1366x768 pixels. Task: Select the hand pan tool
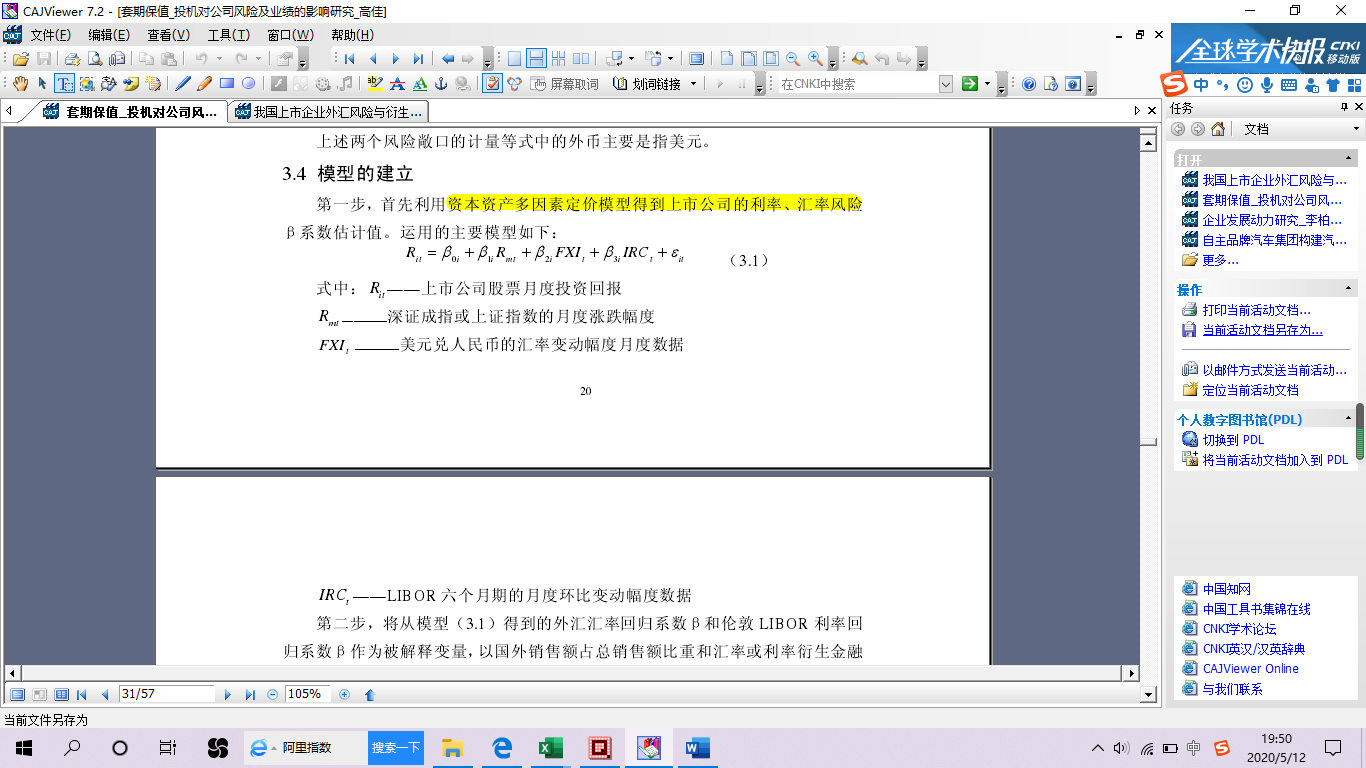pos(20,84)
